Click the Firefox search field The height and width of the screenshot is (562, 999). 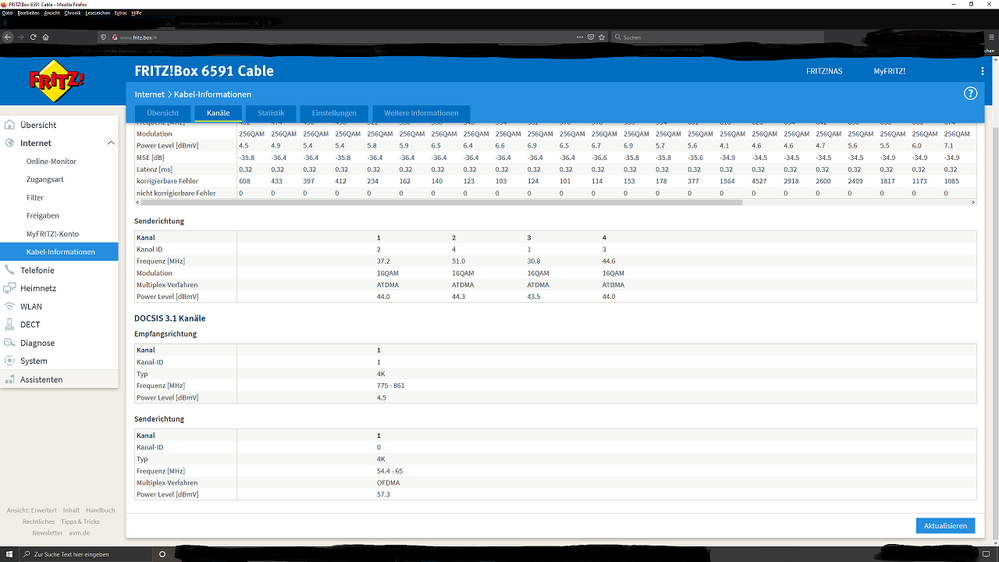718,38
